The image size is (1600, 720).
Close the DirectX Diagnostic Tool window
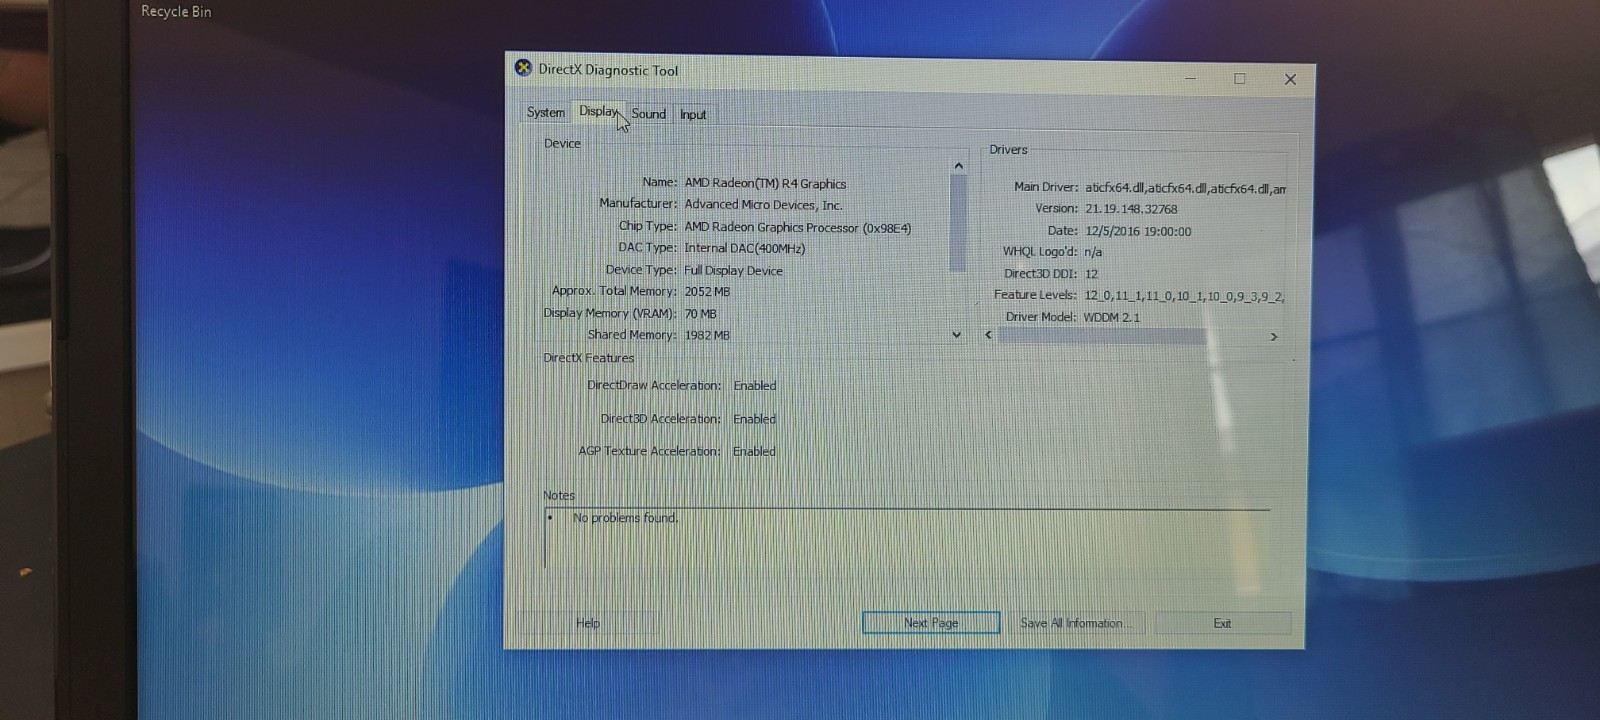click(x=1290, y=80)
